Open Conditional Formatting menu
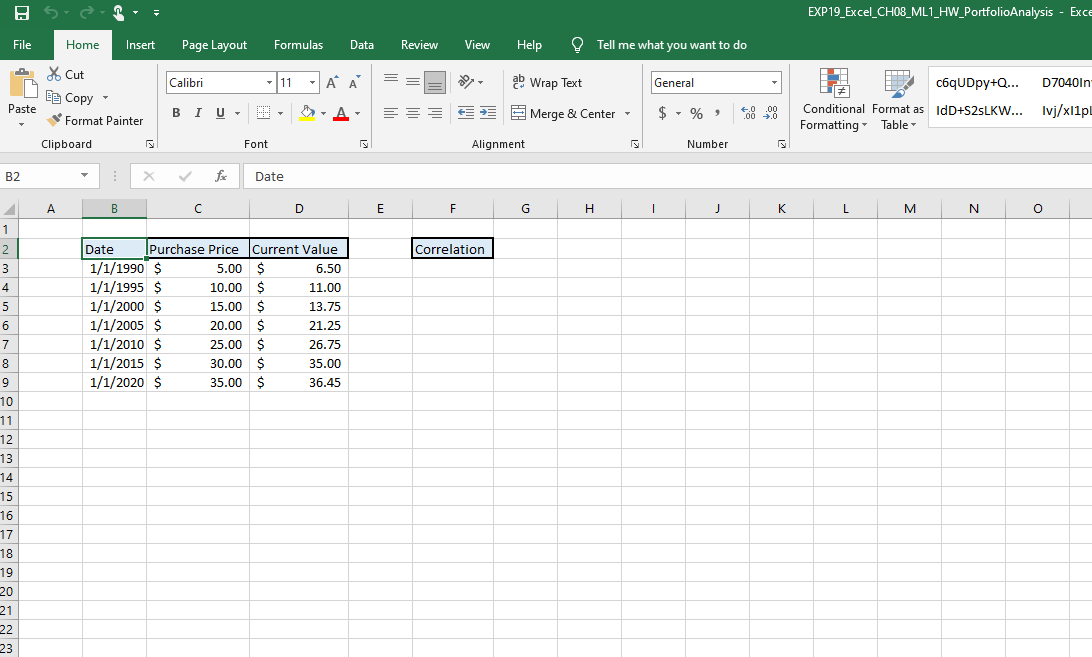 [834, 100]
